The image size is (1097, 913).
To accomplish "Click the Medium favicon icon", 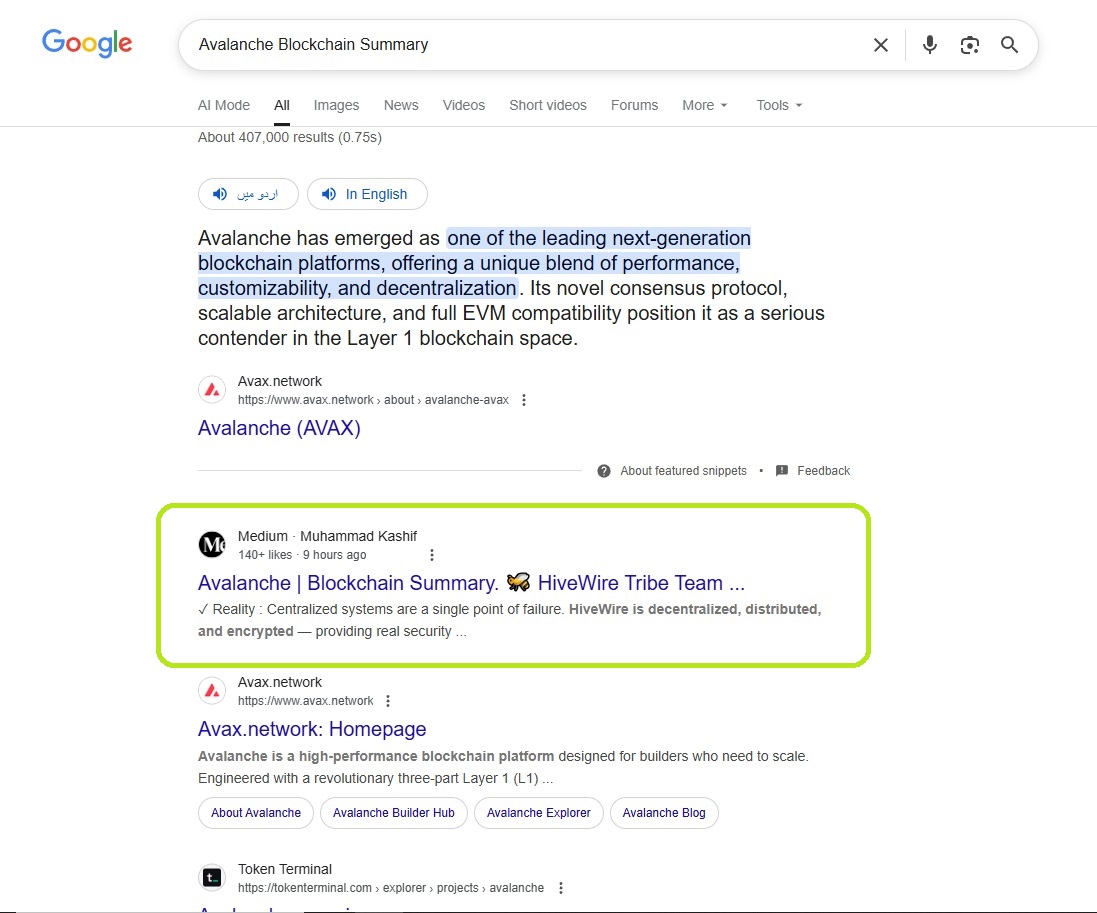I will coord(212,544).
